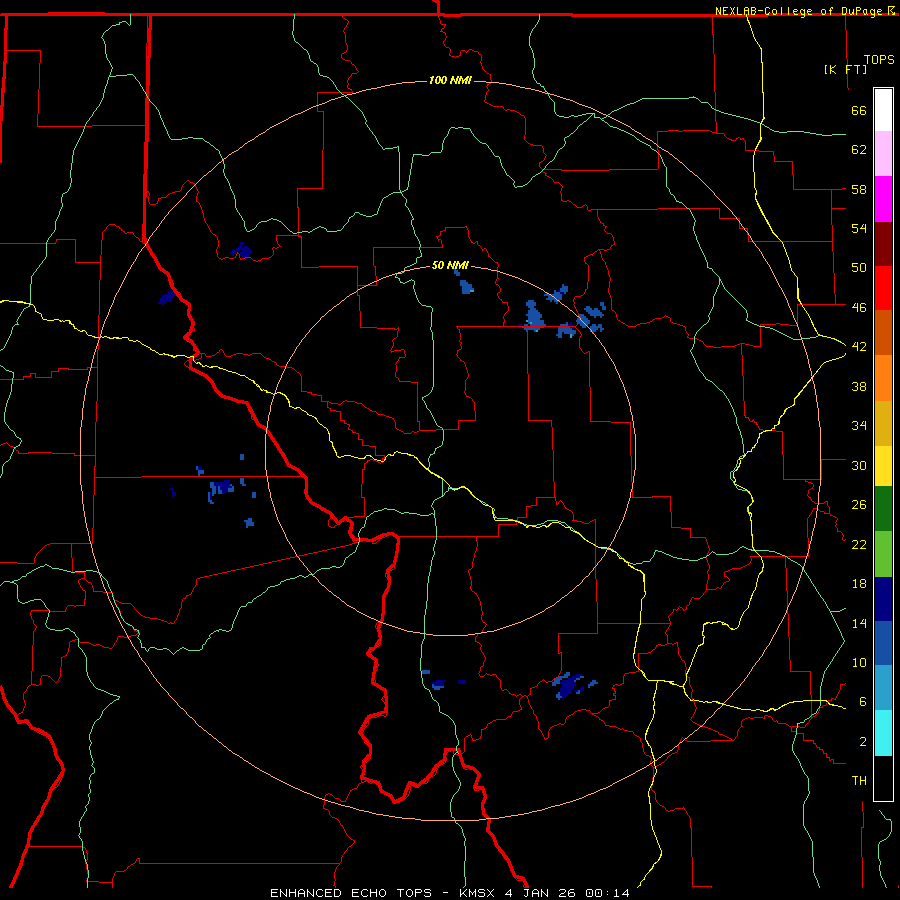Image resolution: width=900 pixels, height=900 pixels.
Task: Click the 54 legend value
Action: coord(859,228)
